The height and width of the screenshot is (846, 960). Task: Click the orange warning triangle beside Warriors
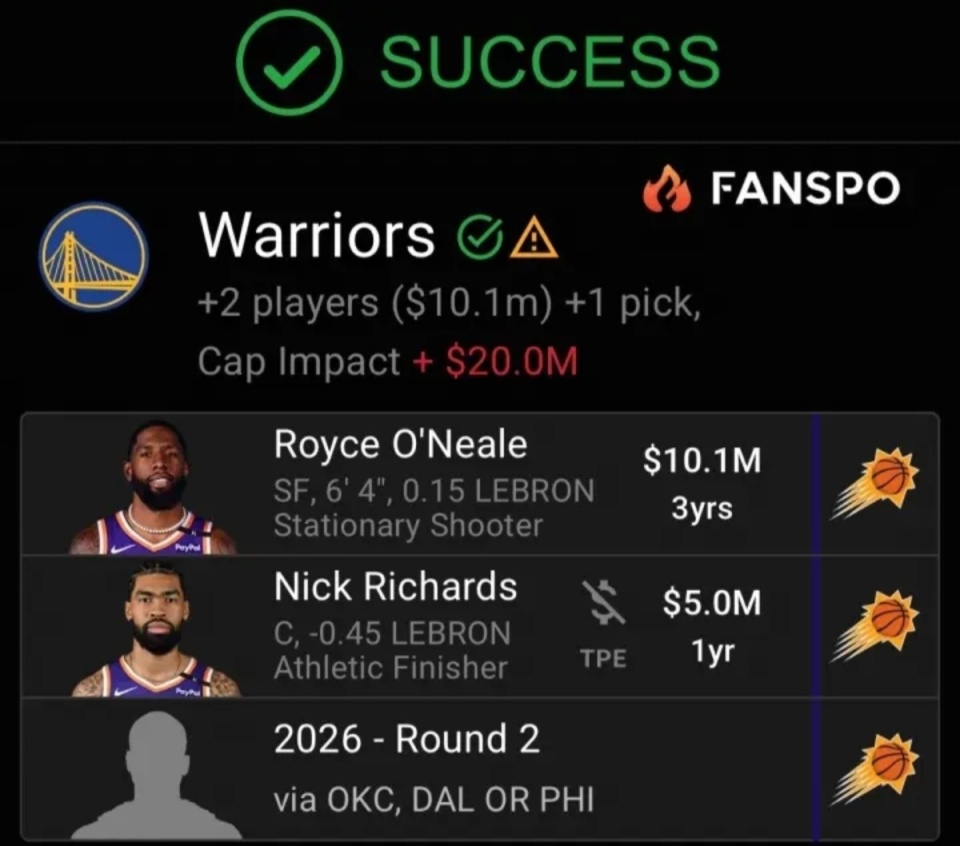[534, 238]
